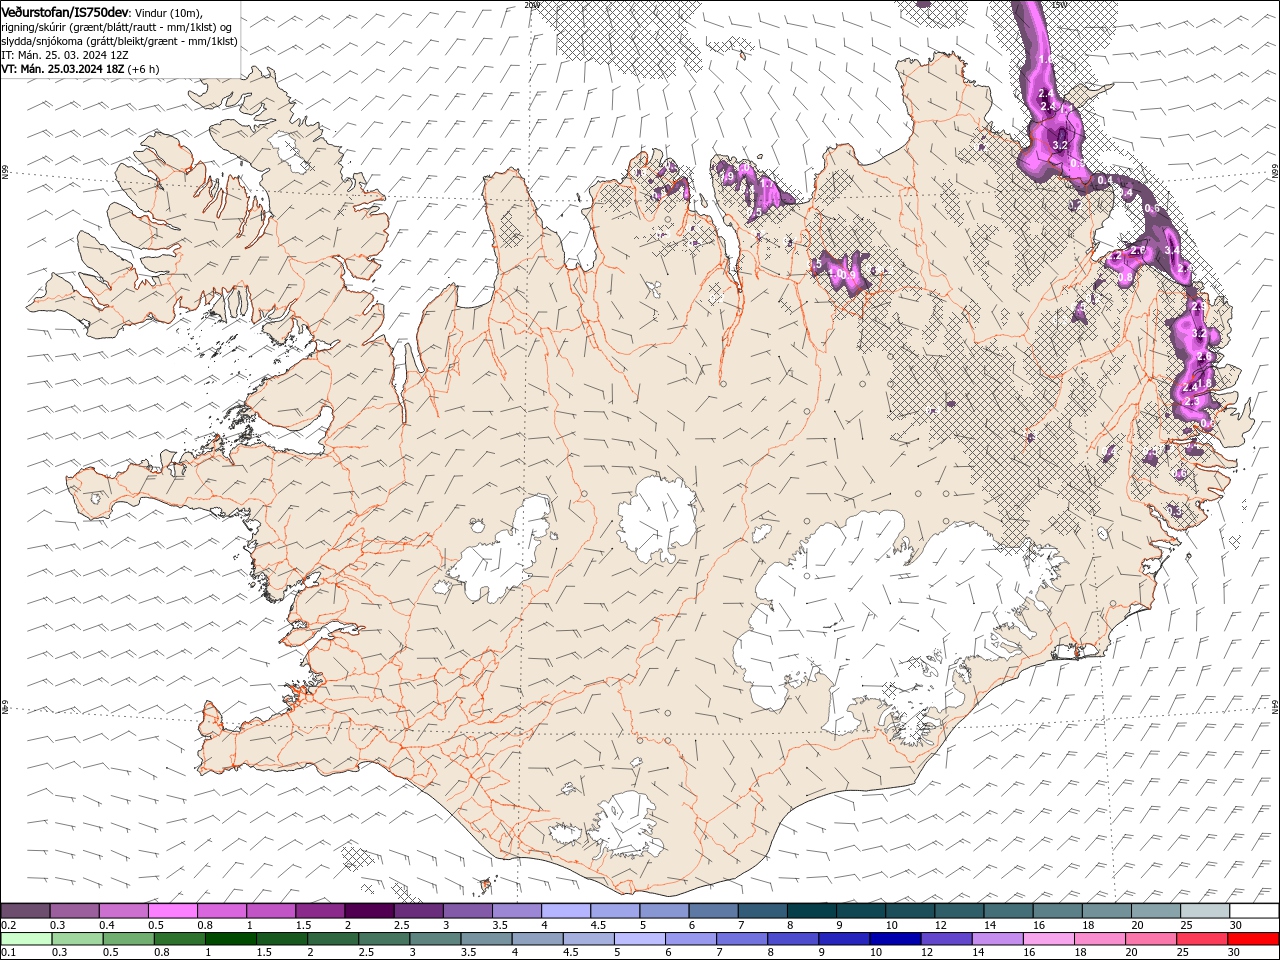The width and height of the screenshot is (1280, 960).
Task: Pick the dark teal 8 swatch in upper legend row
Action: pyautogui.click(x=812, y=911)
